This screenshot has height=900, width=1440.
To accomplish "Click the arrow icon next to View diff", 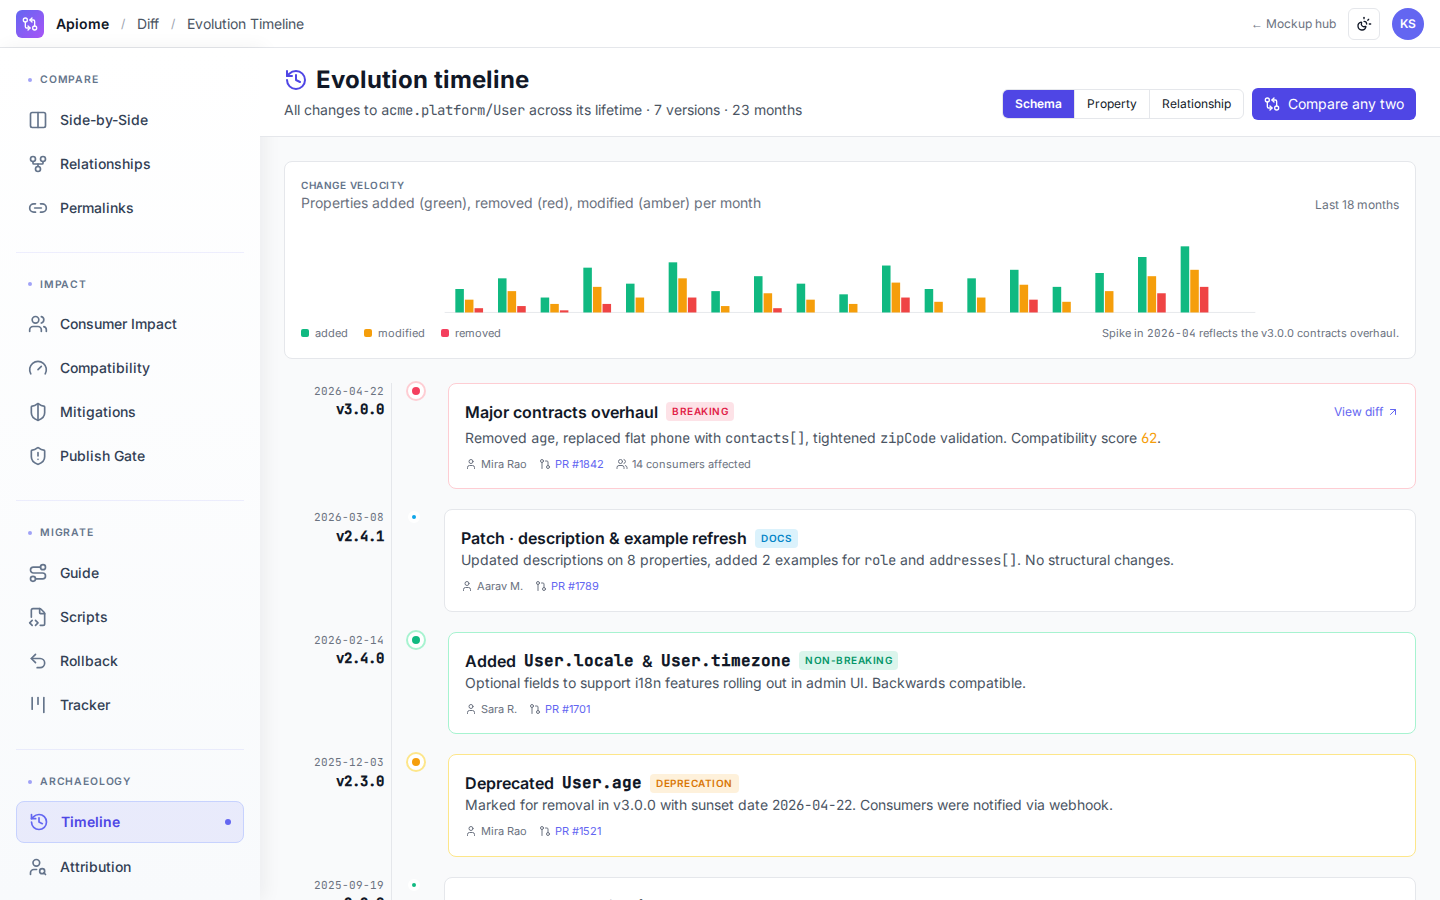I will pos(1393,412).
